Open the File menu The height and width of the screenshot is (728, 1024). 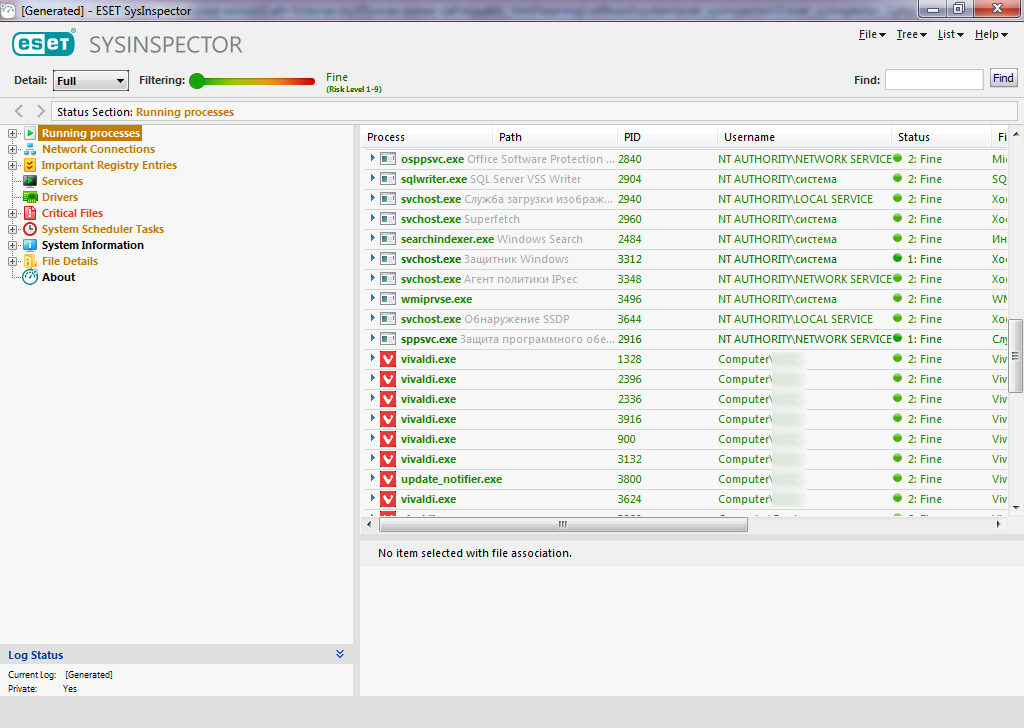tap(871, 35)
